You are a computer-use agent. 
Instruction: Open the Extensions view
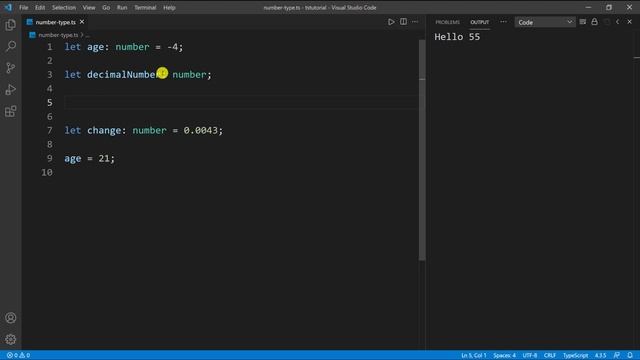pos(11,111)
